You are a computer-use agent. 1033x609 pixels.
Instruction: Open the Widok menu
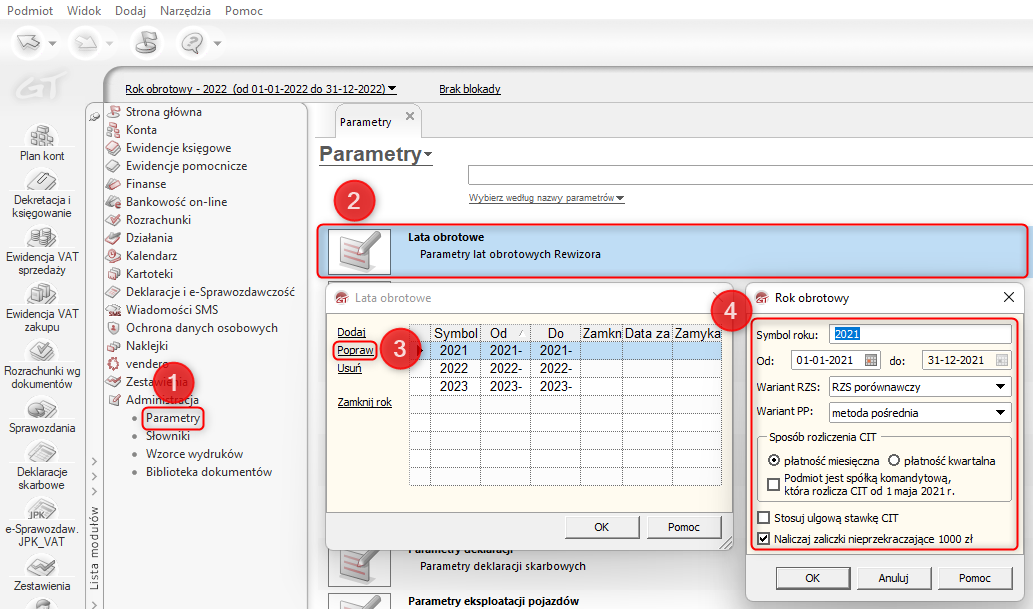(84, 11)
